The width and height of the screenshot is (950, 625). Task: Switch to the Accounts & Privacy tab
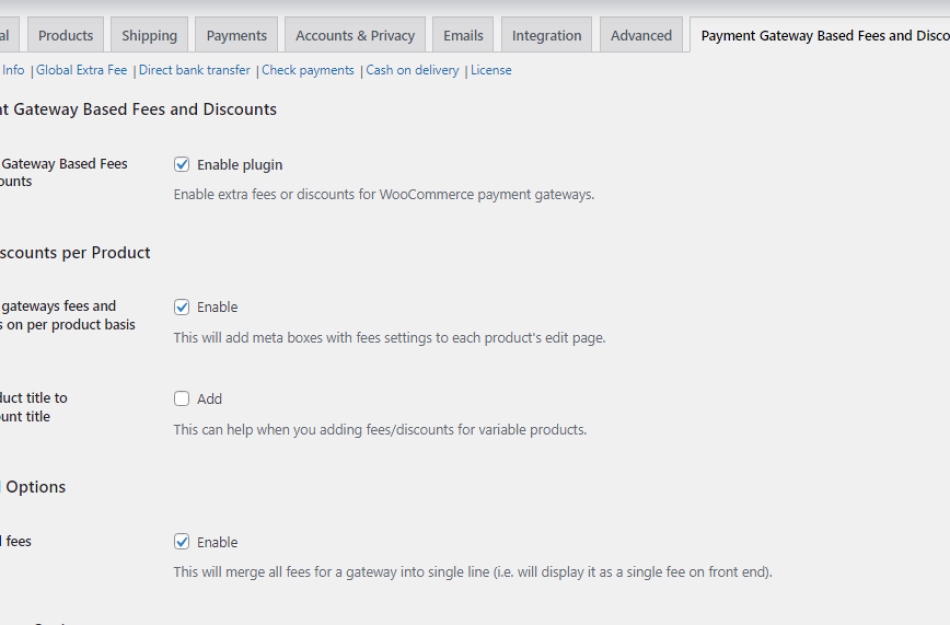tap(354, 34)
